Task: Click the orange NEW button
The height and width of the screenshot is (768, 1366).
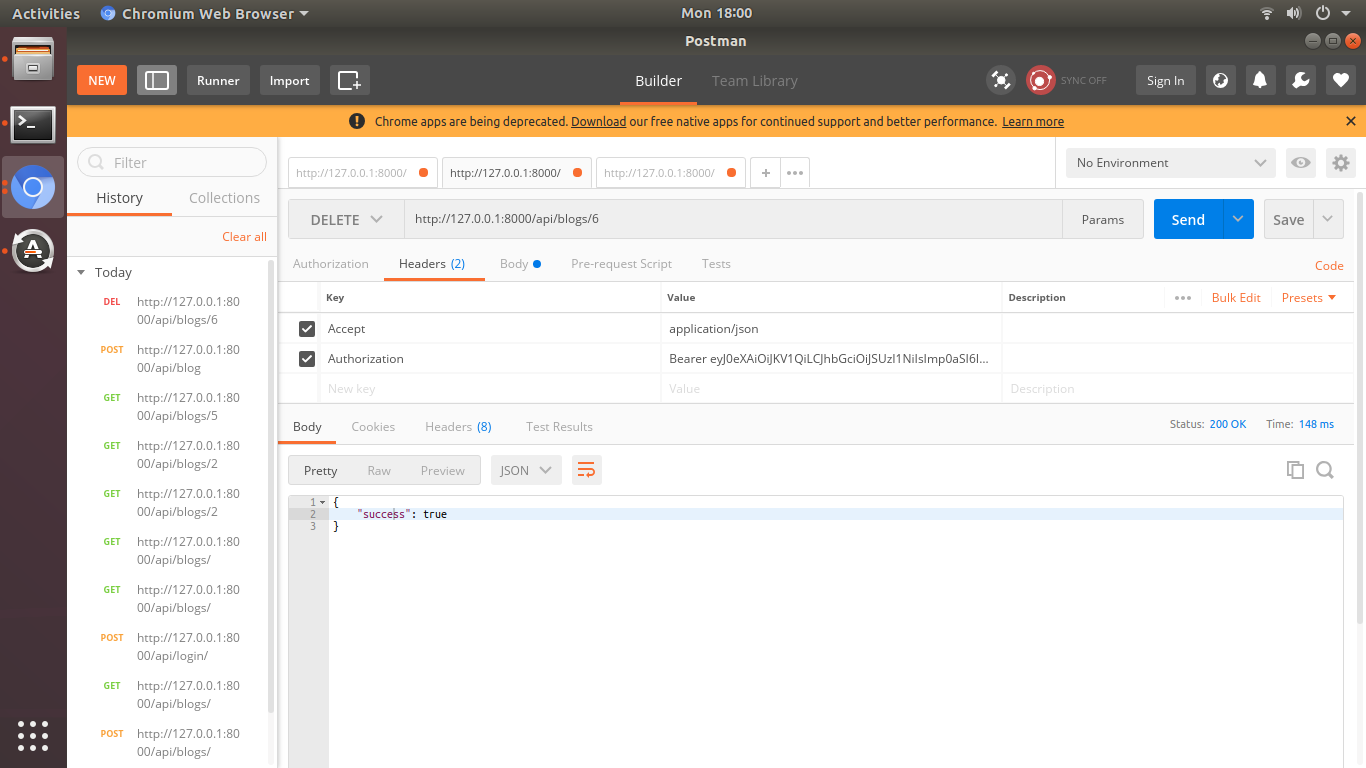Action: click(102, 81)
